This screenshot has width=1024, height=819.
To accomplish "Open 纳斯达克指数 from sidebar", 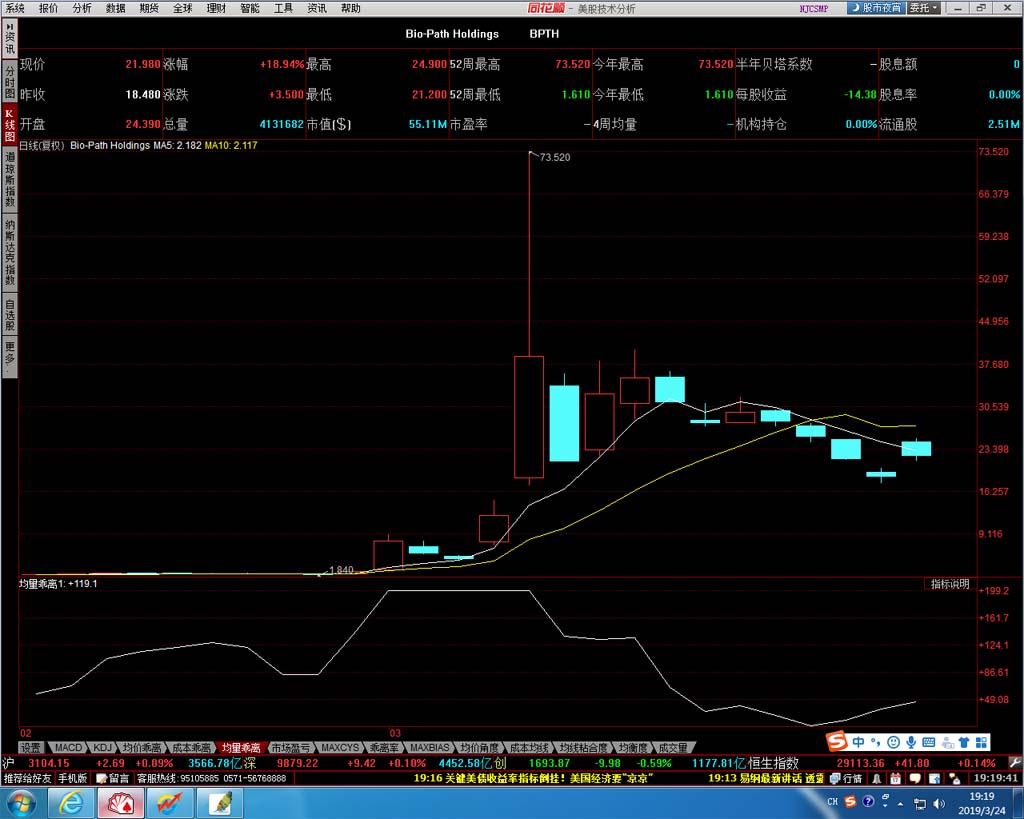I will pyautogui.click(x=10, y=252).
